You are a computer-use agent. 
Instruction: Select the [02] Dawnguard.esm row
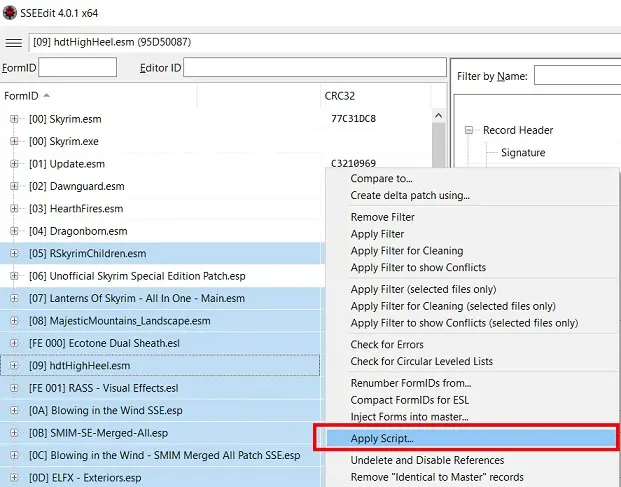(x=162, y=186)
